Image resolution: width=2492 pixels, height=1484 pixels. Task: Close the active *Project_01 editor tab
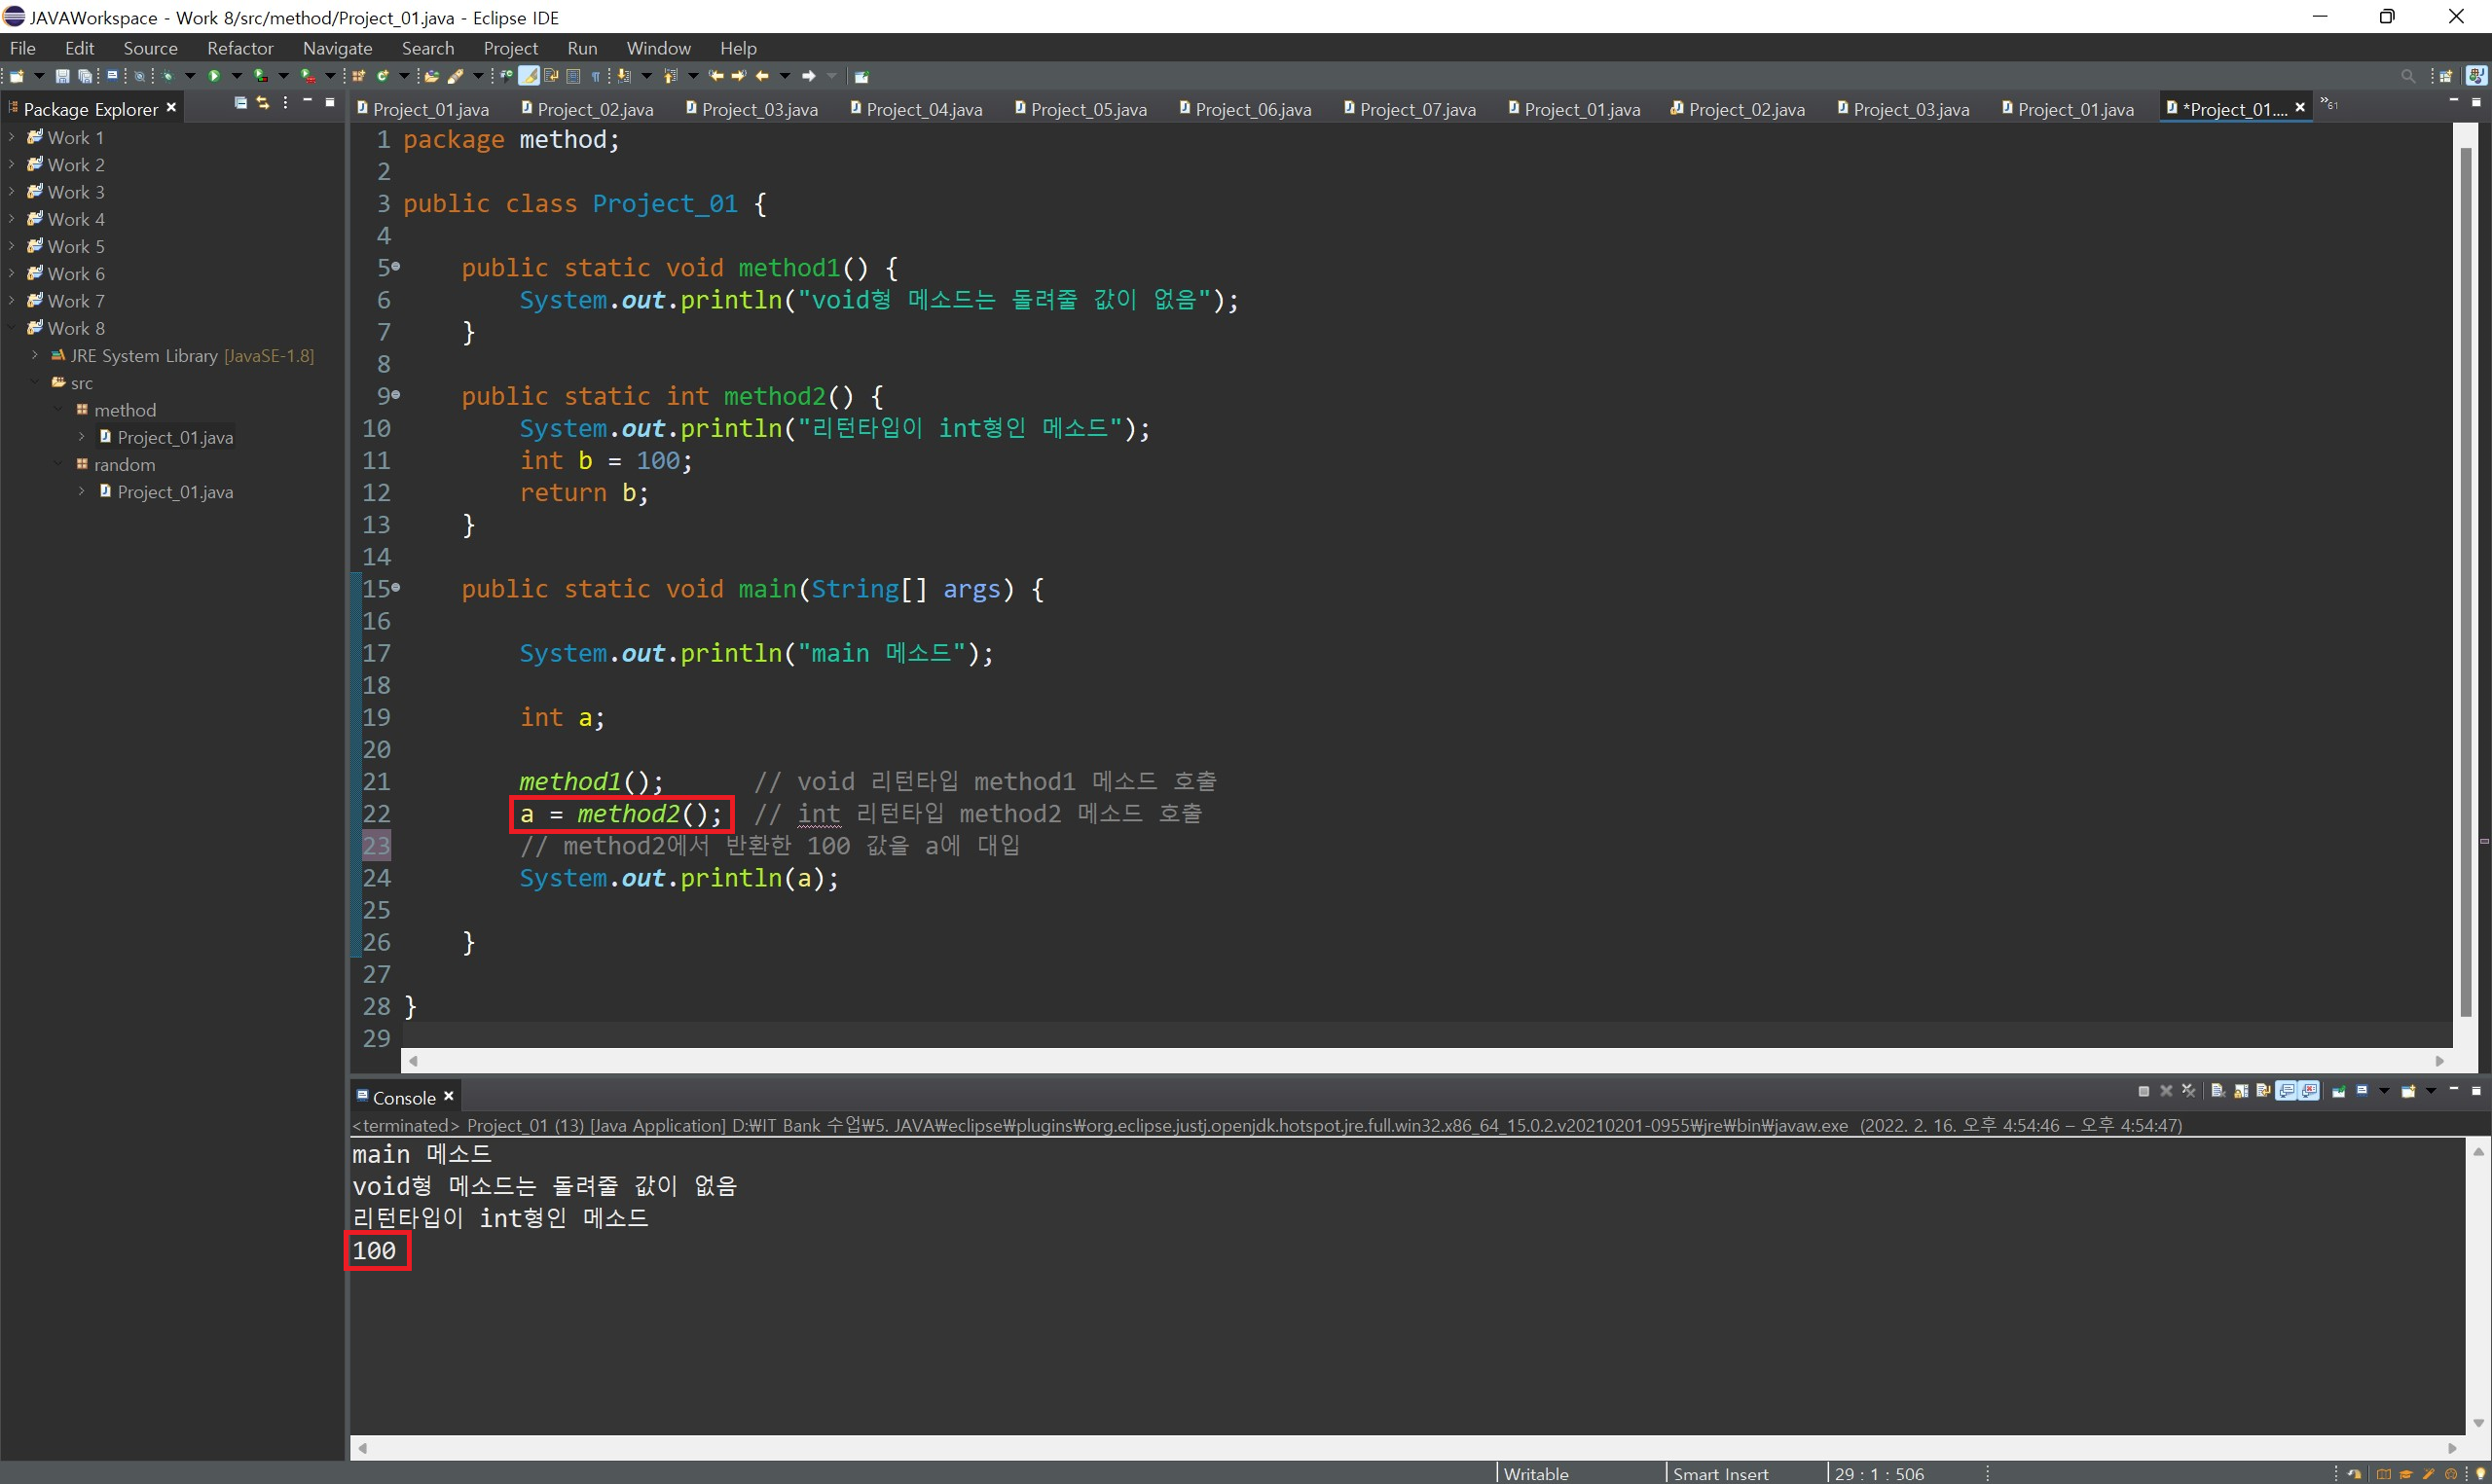(2299, 107)
